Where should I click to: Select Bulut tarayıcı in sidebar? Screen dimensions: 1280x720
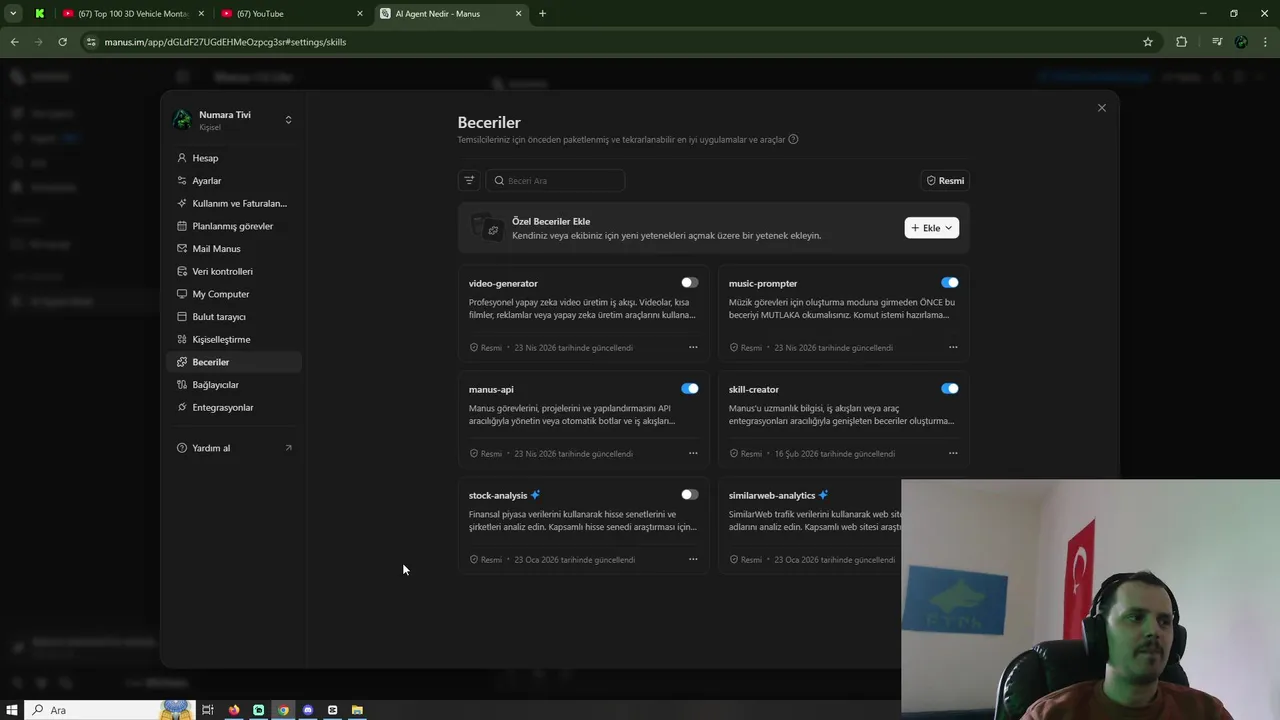234,317
